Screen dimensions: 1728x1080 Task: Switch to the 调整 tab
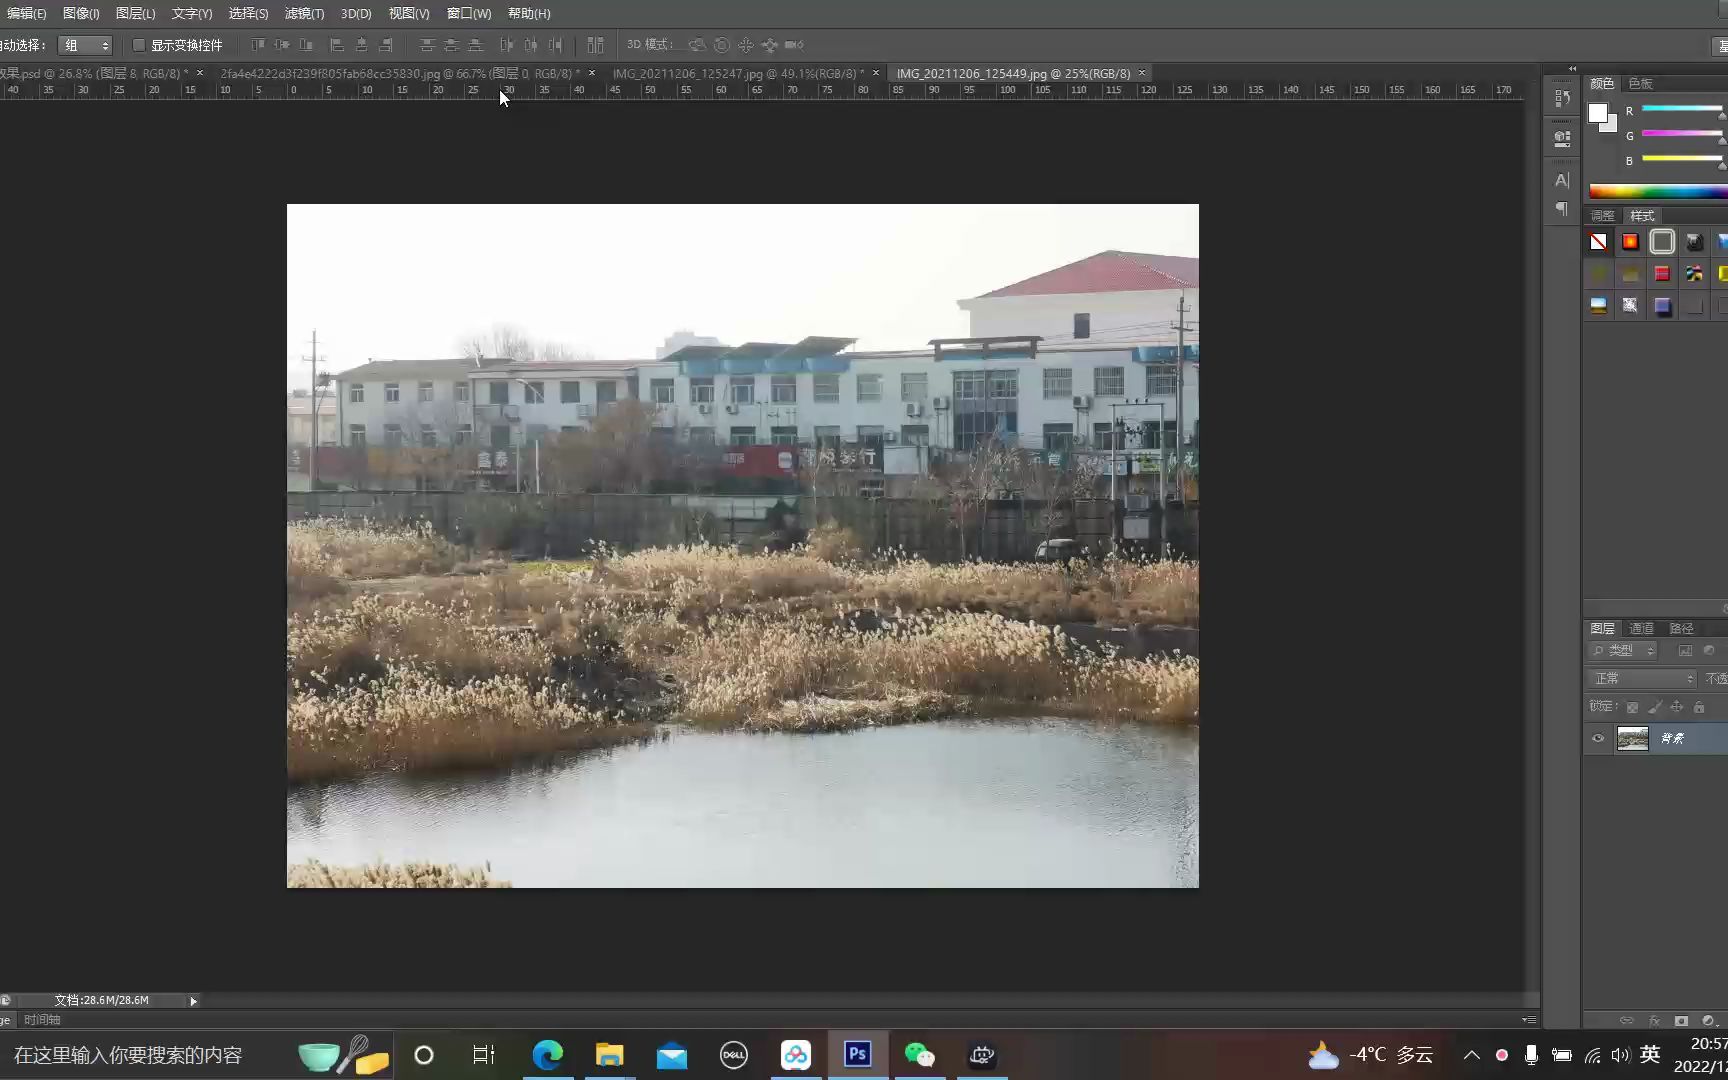tap(1602, 216)
